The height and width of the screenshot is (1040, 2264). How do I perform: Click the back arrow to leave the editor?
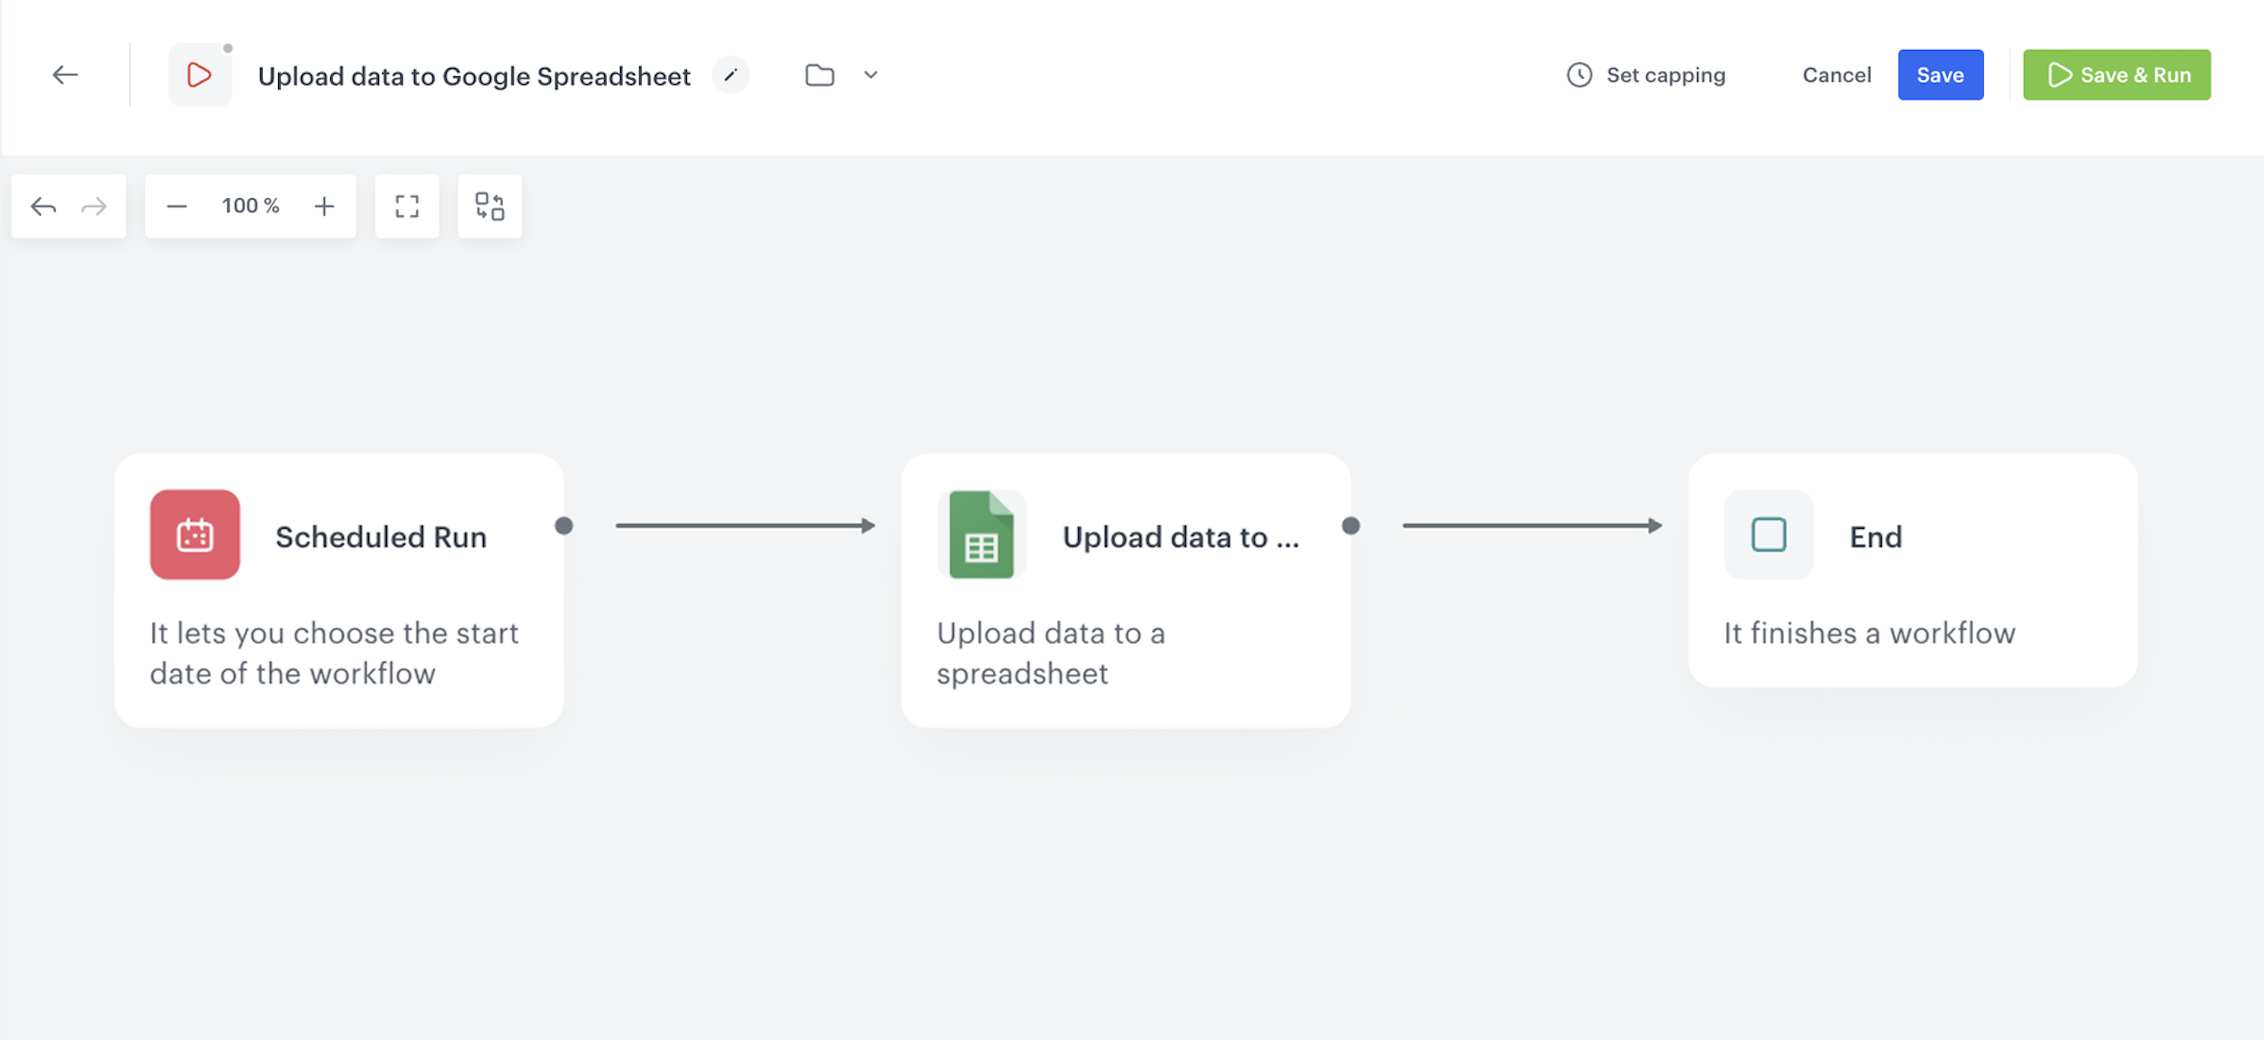point(65,74)
